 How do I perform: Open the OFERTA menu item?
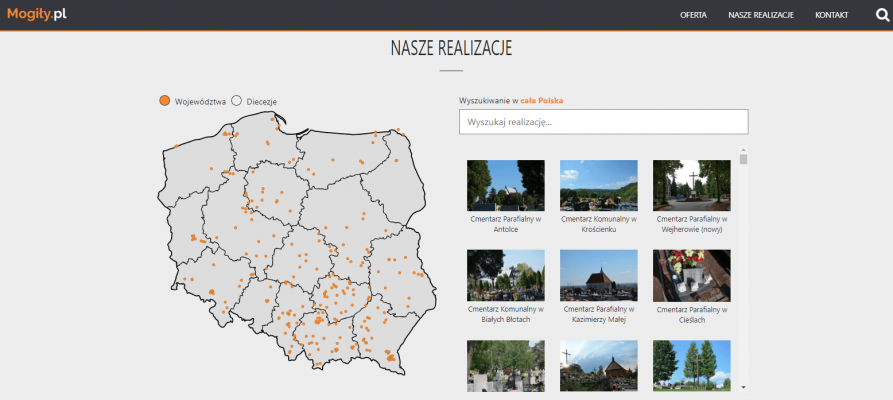pyautogui.click(x=693, y=15)
